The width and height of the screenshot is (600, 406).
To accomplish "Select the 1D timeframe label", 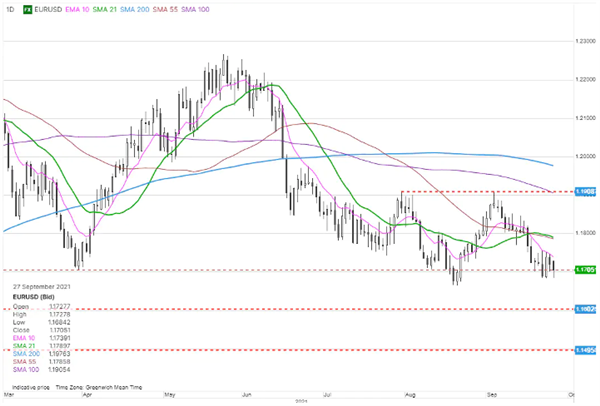I will pos(10,10).
